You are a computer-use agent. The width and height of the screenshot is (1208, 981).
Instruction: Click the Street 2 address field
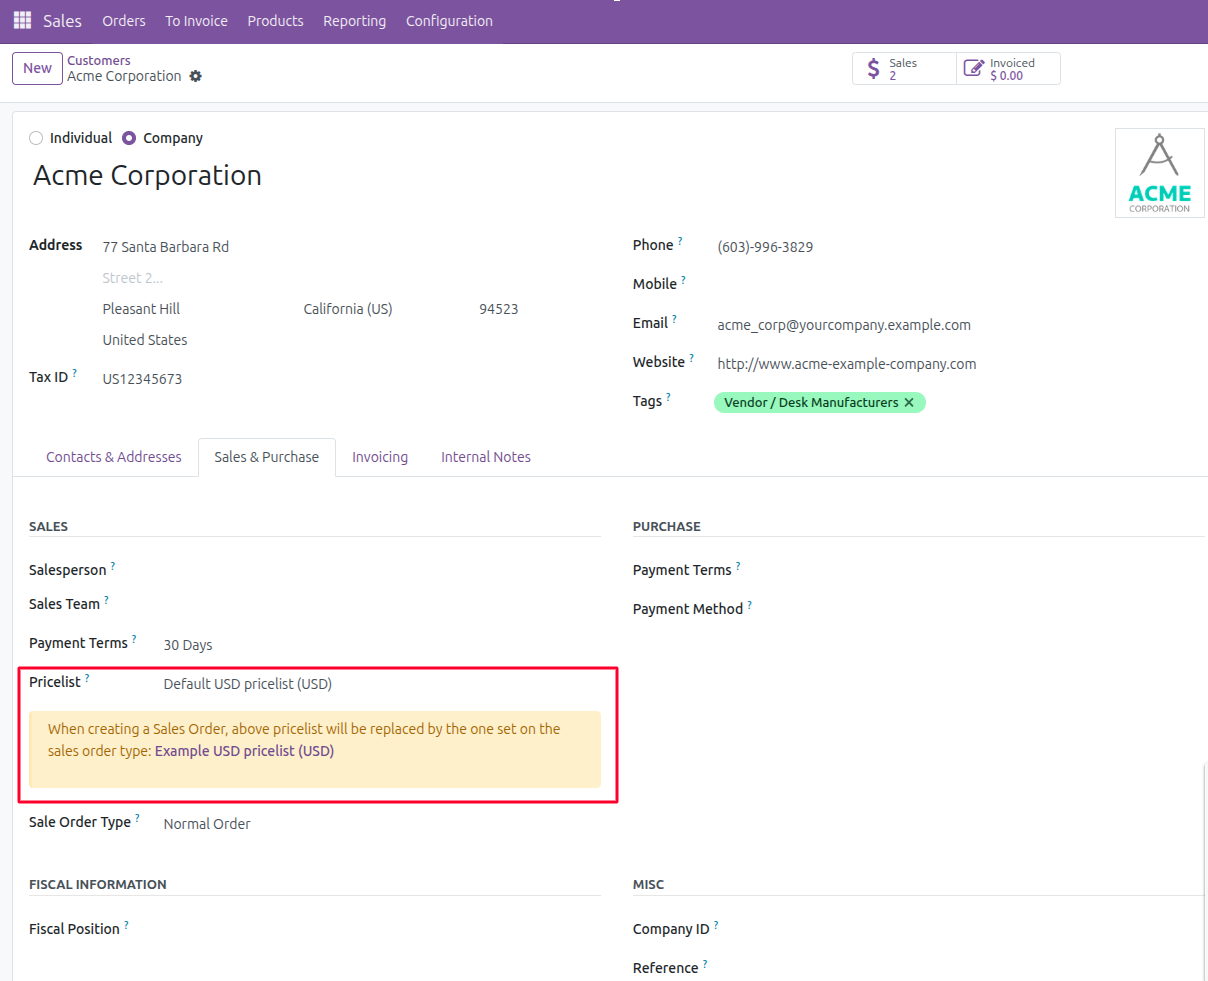pyautogui.click(x=351, y=278)
